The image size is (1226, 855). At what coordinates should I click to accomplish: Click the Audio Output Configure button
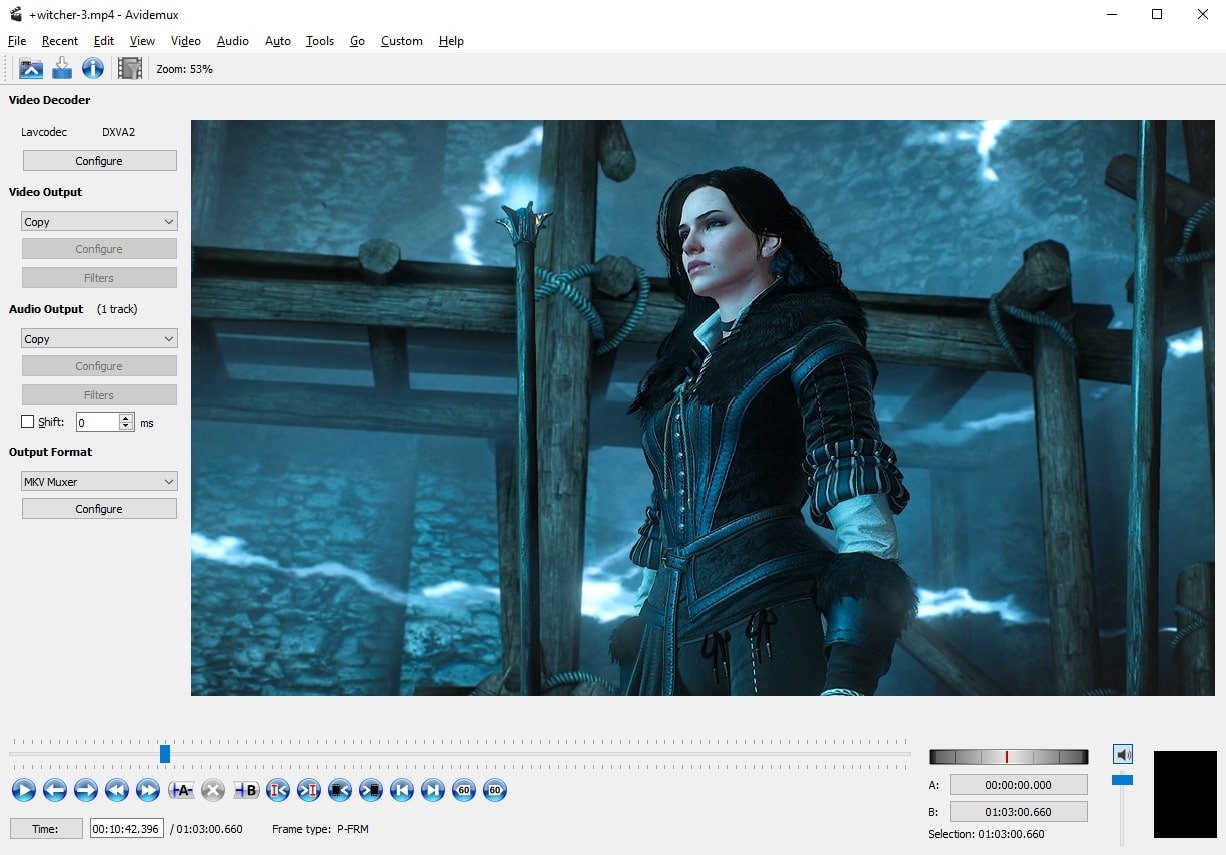(99, 366)
